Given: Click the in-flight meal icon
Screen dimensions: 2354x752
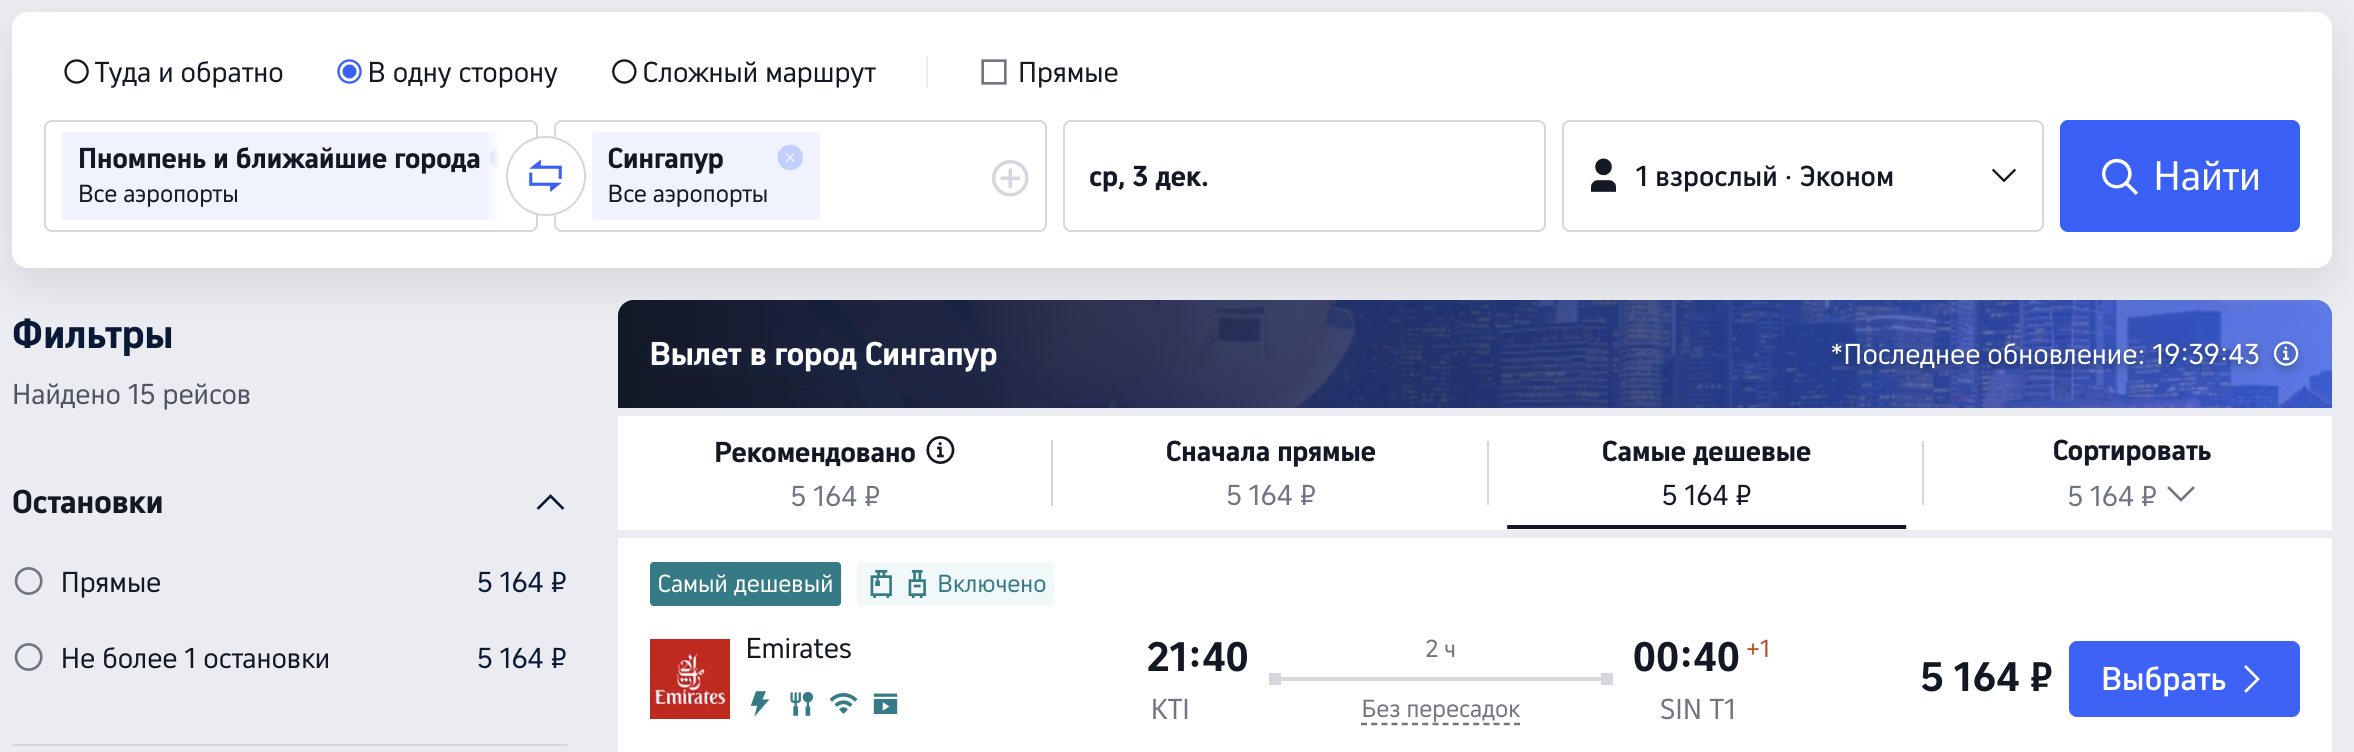Looking at the screenshot, I should (x=801, y=704).
